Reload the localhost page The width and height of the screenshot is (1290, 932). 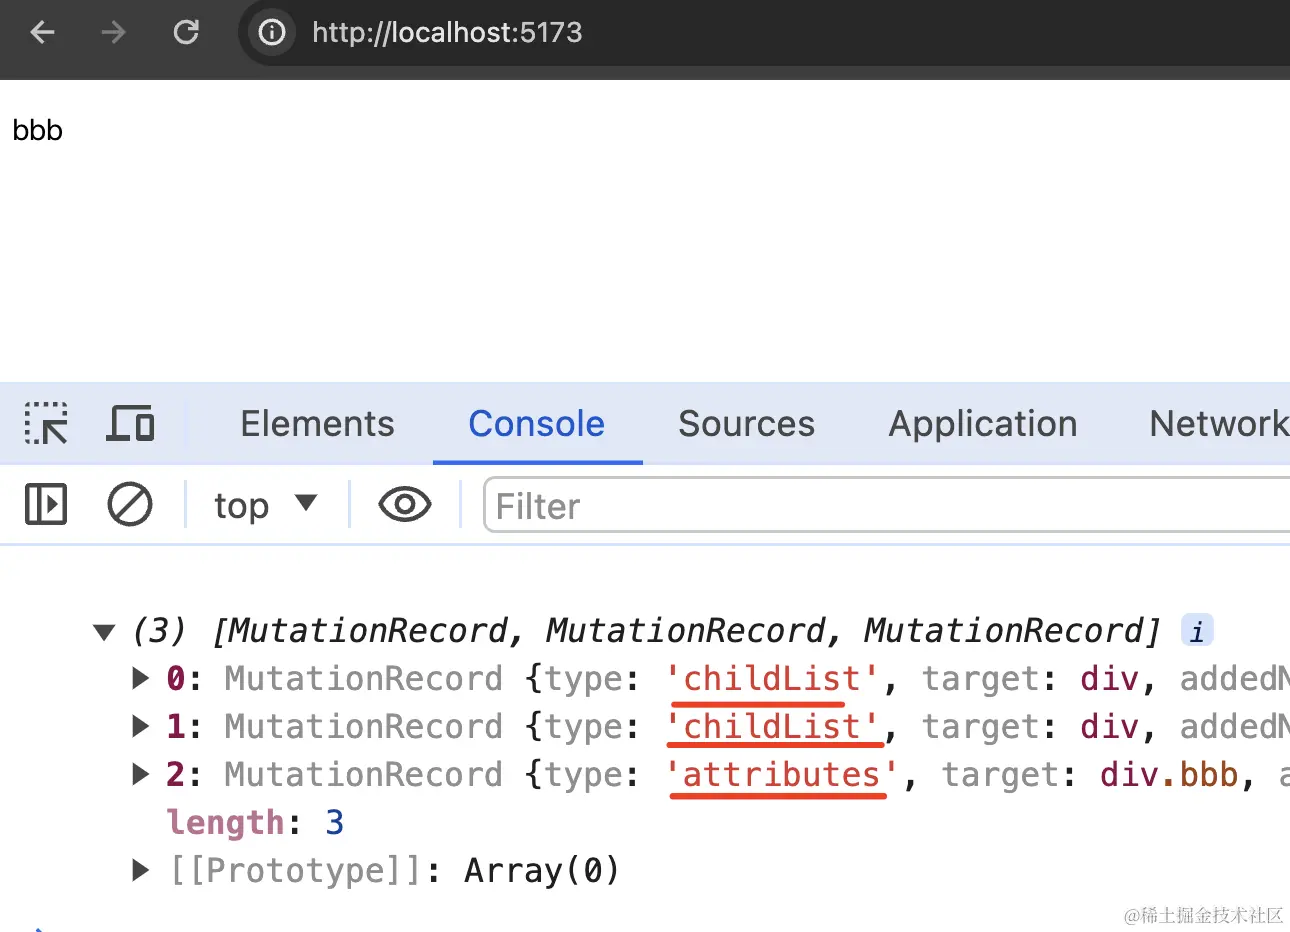click(186, 33)
